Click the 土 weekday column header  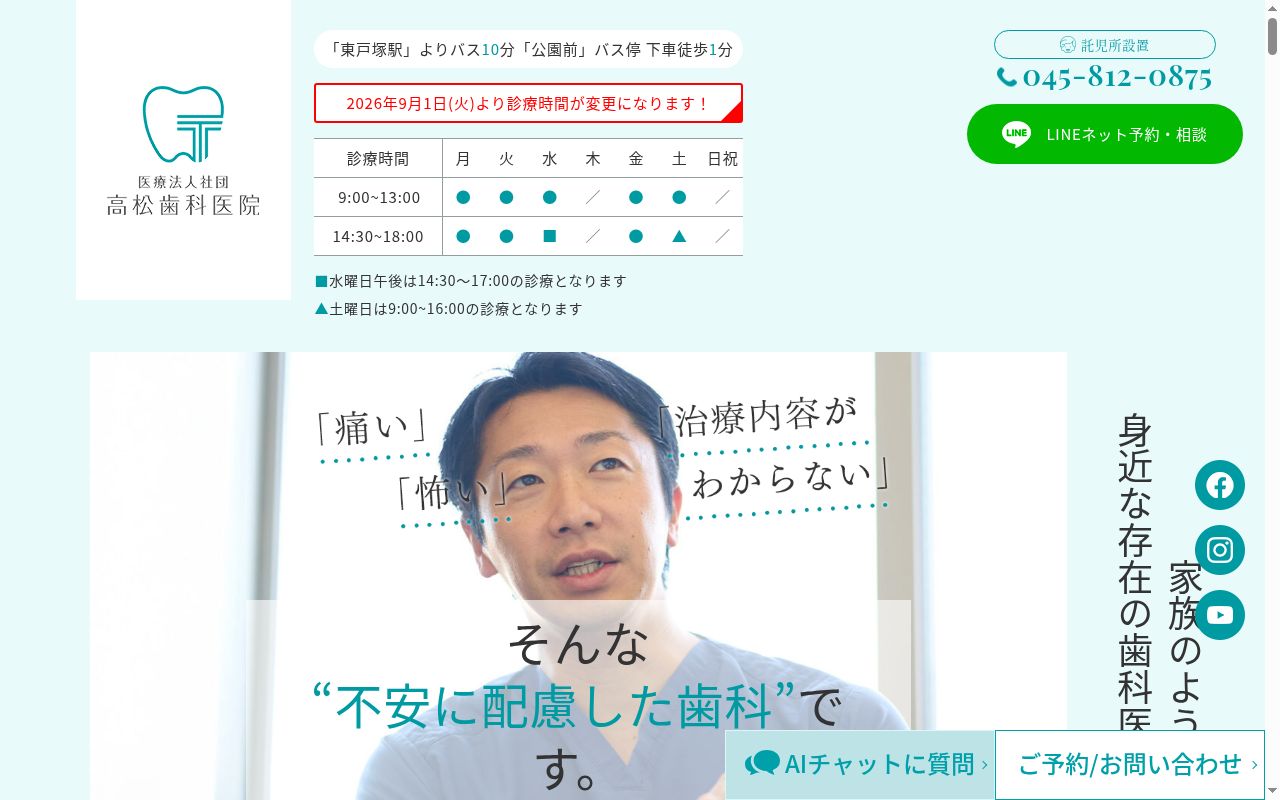[x=679, y=158]
